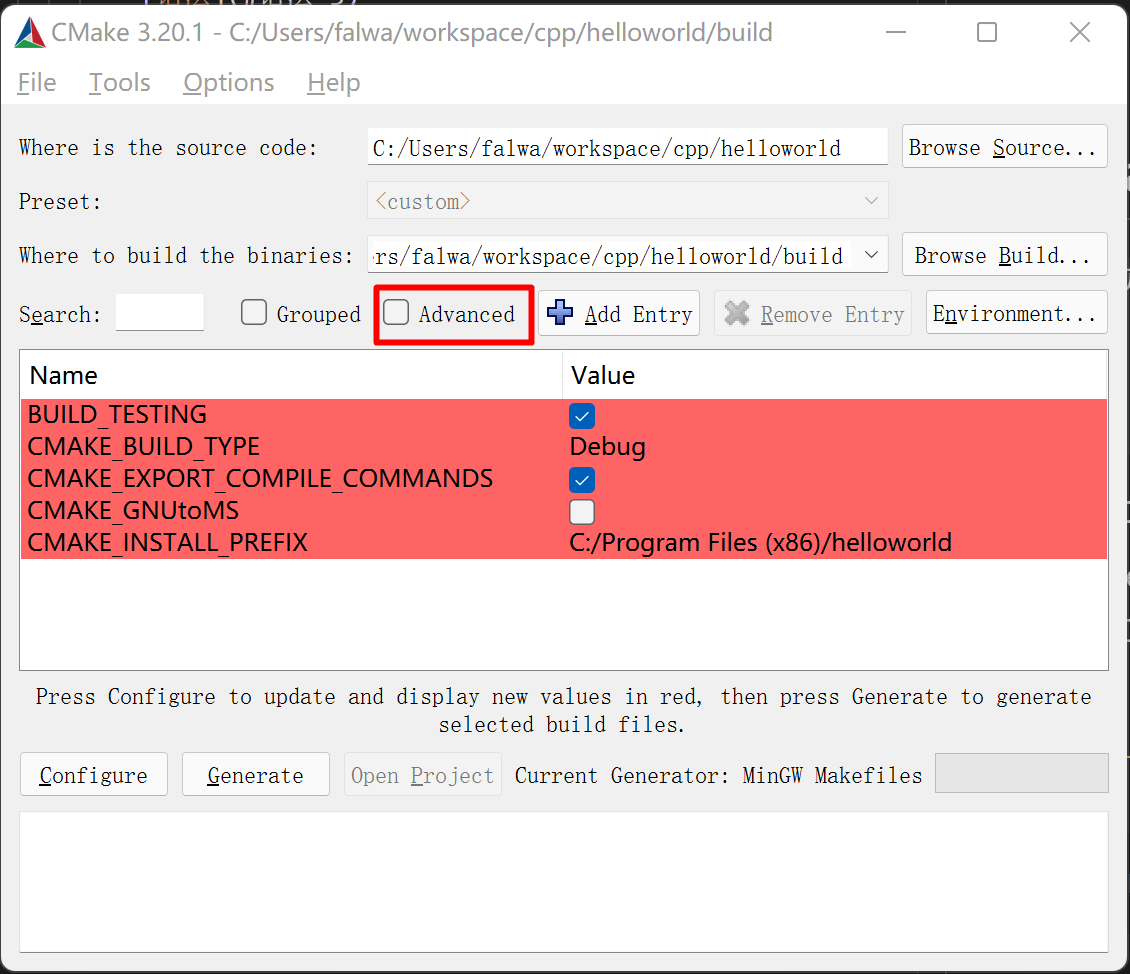
Task: Expand the build binaries path dropdown
Action: (x=870, y=255)
